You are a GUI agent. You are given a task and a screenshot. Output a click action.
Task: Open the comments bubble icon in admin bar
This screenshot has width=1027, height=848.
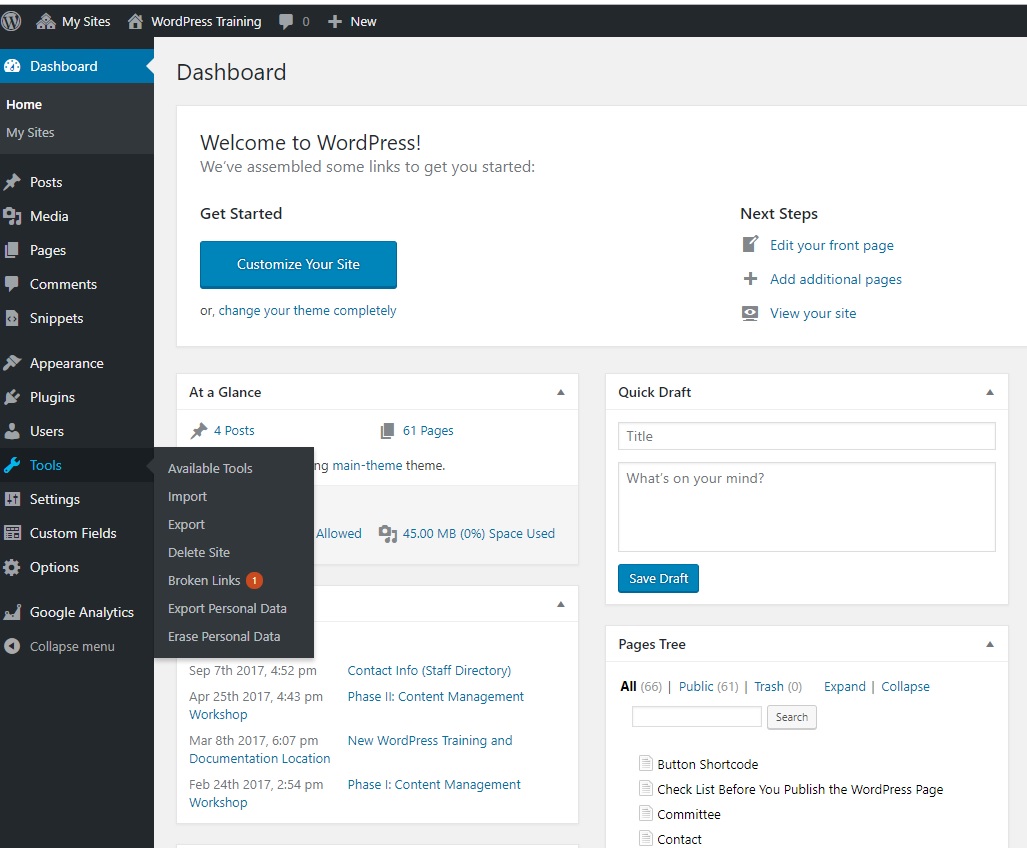click(286, 21)
